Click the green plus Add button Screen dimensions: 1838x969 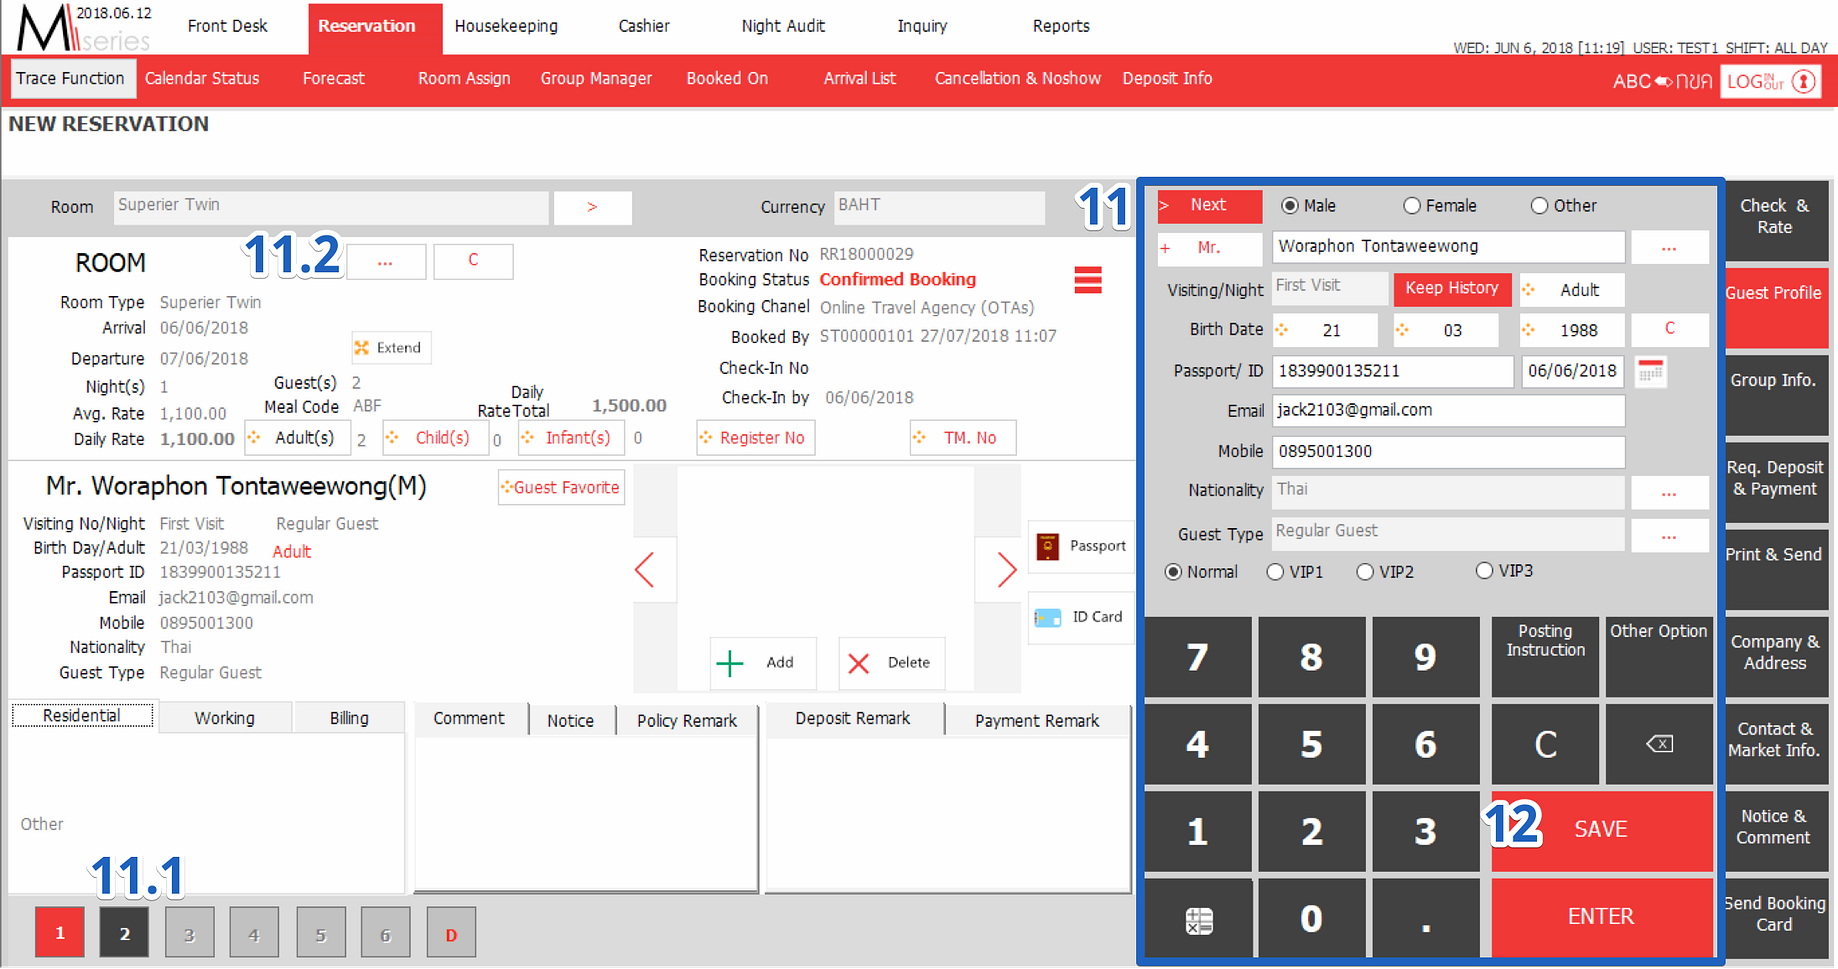763,663
